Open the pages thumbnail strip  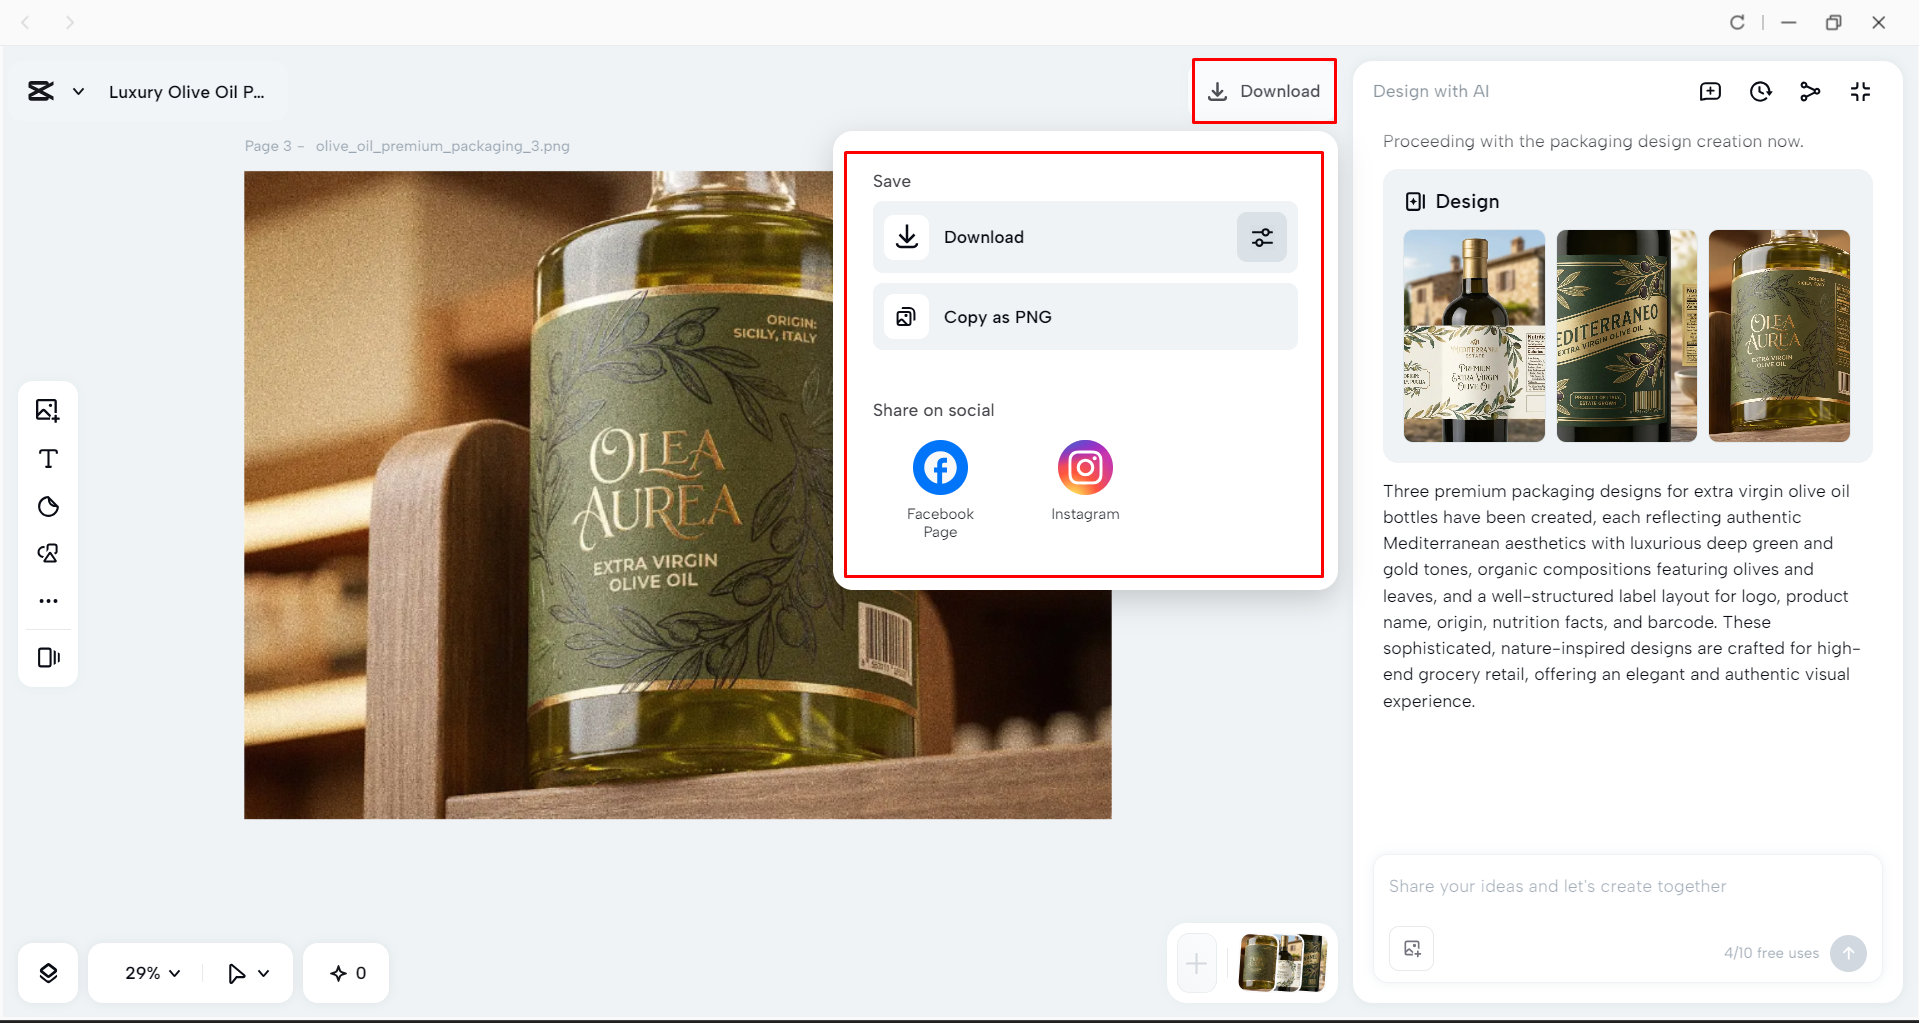[1283, 963]
